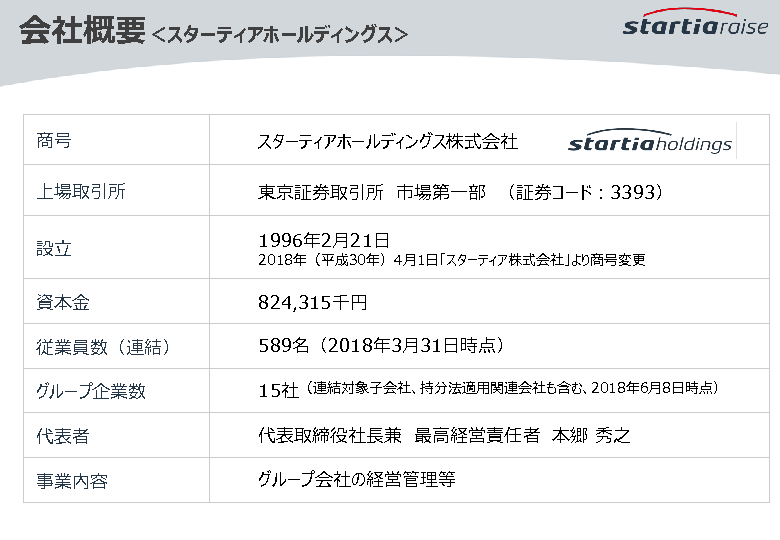
Task: Select the 上場取引所 row label
Action: pos(81,192)
